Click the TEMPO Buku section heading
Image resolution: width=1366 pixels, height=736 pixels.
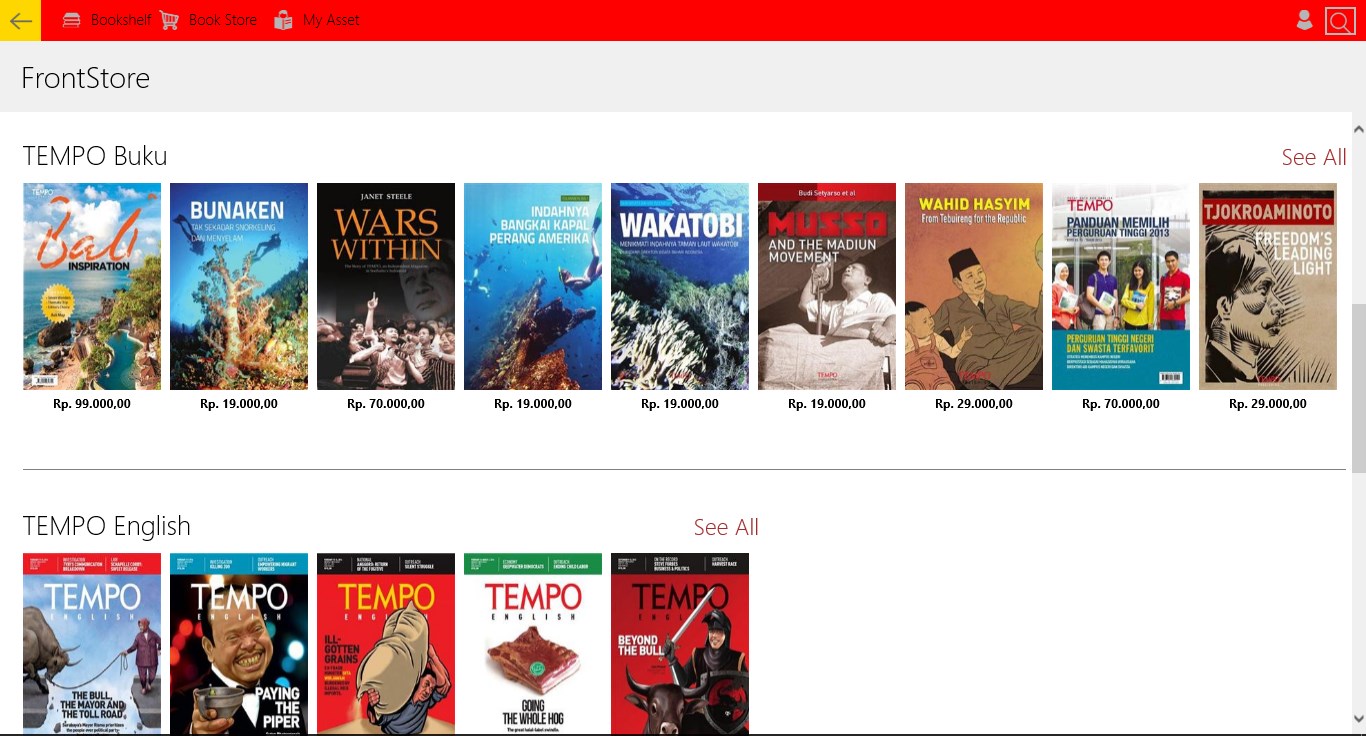tap(95, 156)
